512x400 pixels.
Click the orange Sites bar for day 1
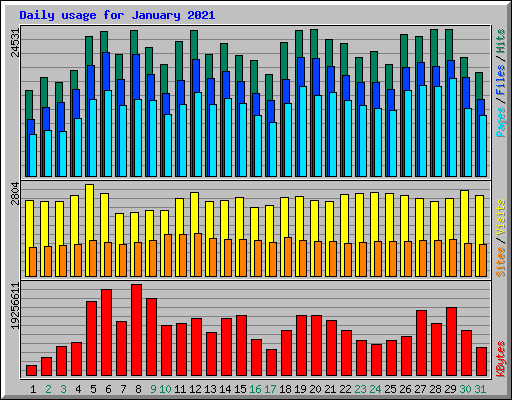pos(33,262)
